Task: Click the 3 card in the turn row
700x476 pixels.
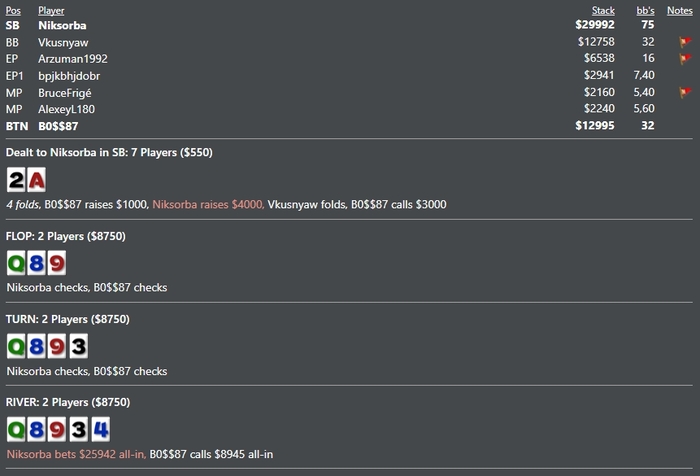Action: [78, 347]
